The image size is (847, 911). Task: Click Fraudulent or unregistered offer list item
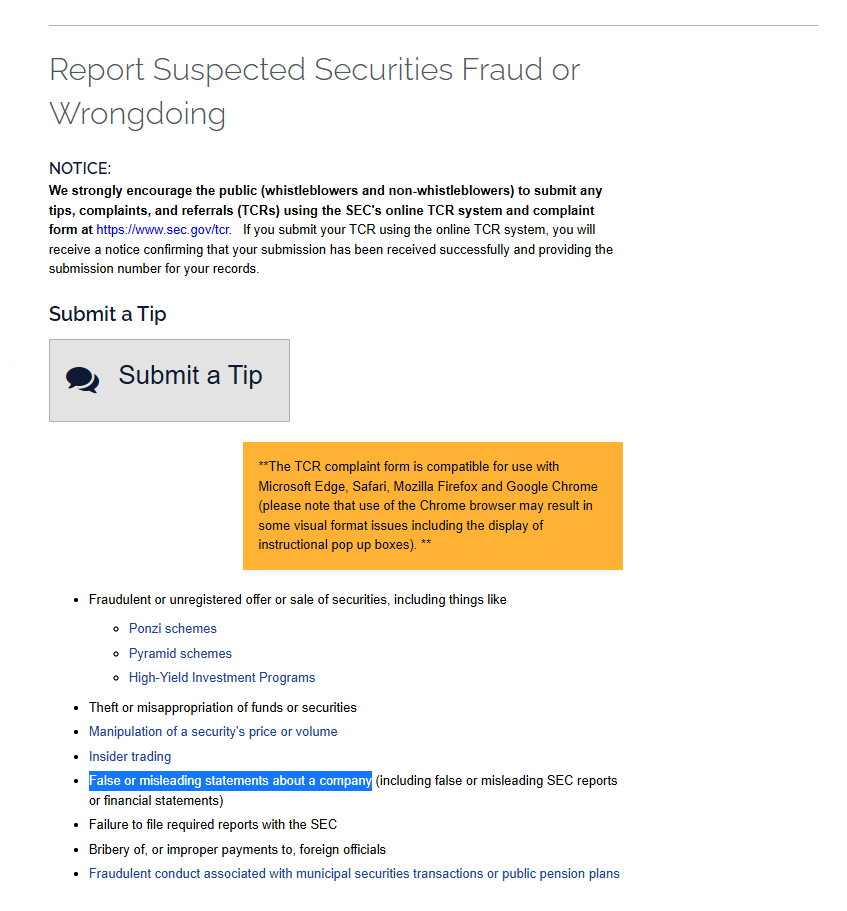point(297,600)
